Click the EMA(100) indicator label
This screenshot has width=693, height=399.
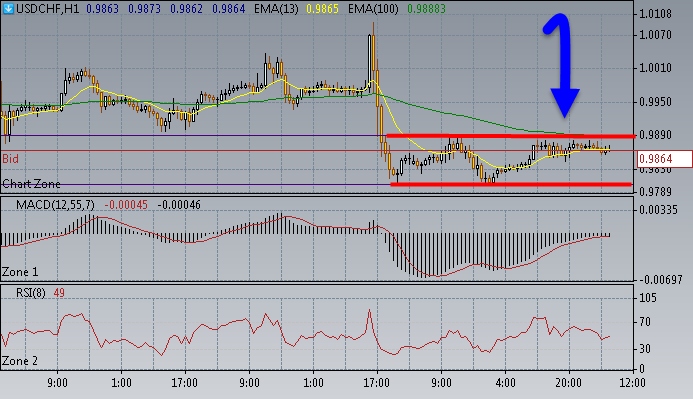click(x=373, y=8)
